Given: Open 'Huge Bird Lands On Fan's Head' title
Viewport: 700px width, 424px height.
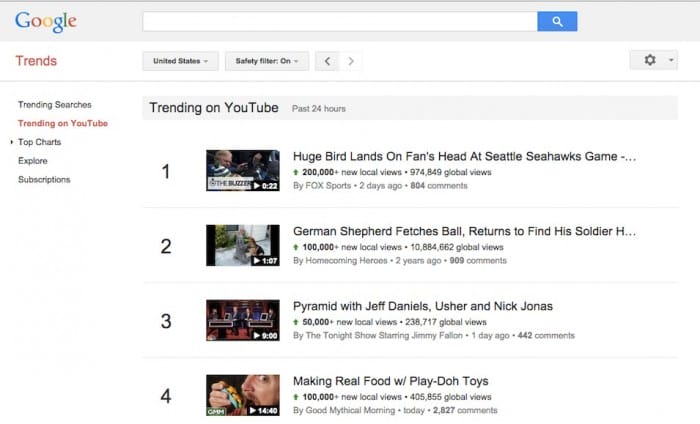Looking at the screenshot, I should 464,156.
